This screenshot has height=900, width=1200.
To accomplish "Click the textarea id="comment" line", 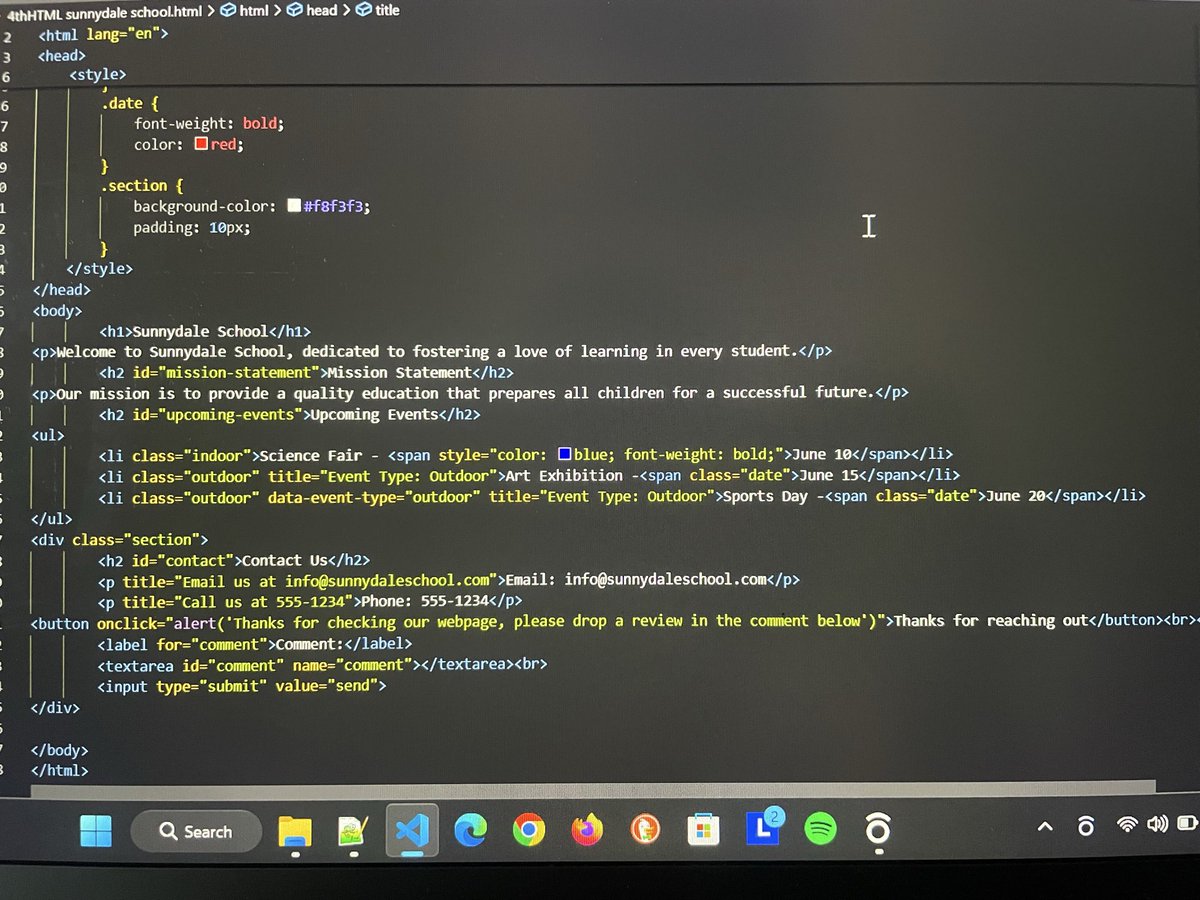I will [x=323, y=664].
